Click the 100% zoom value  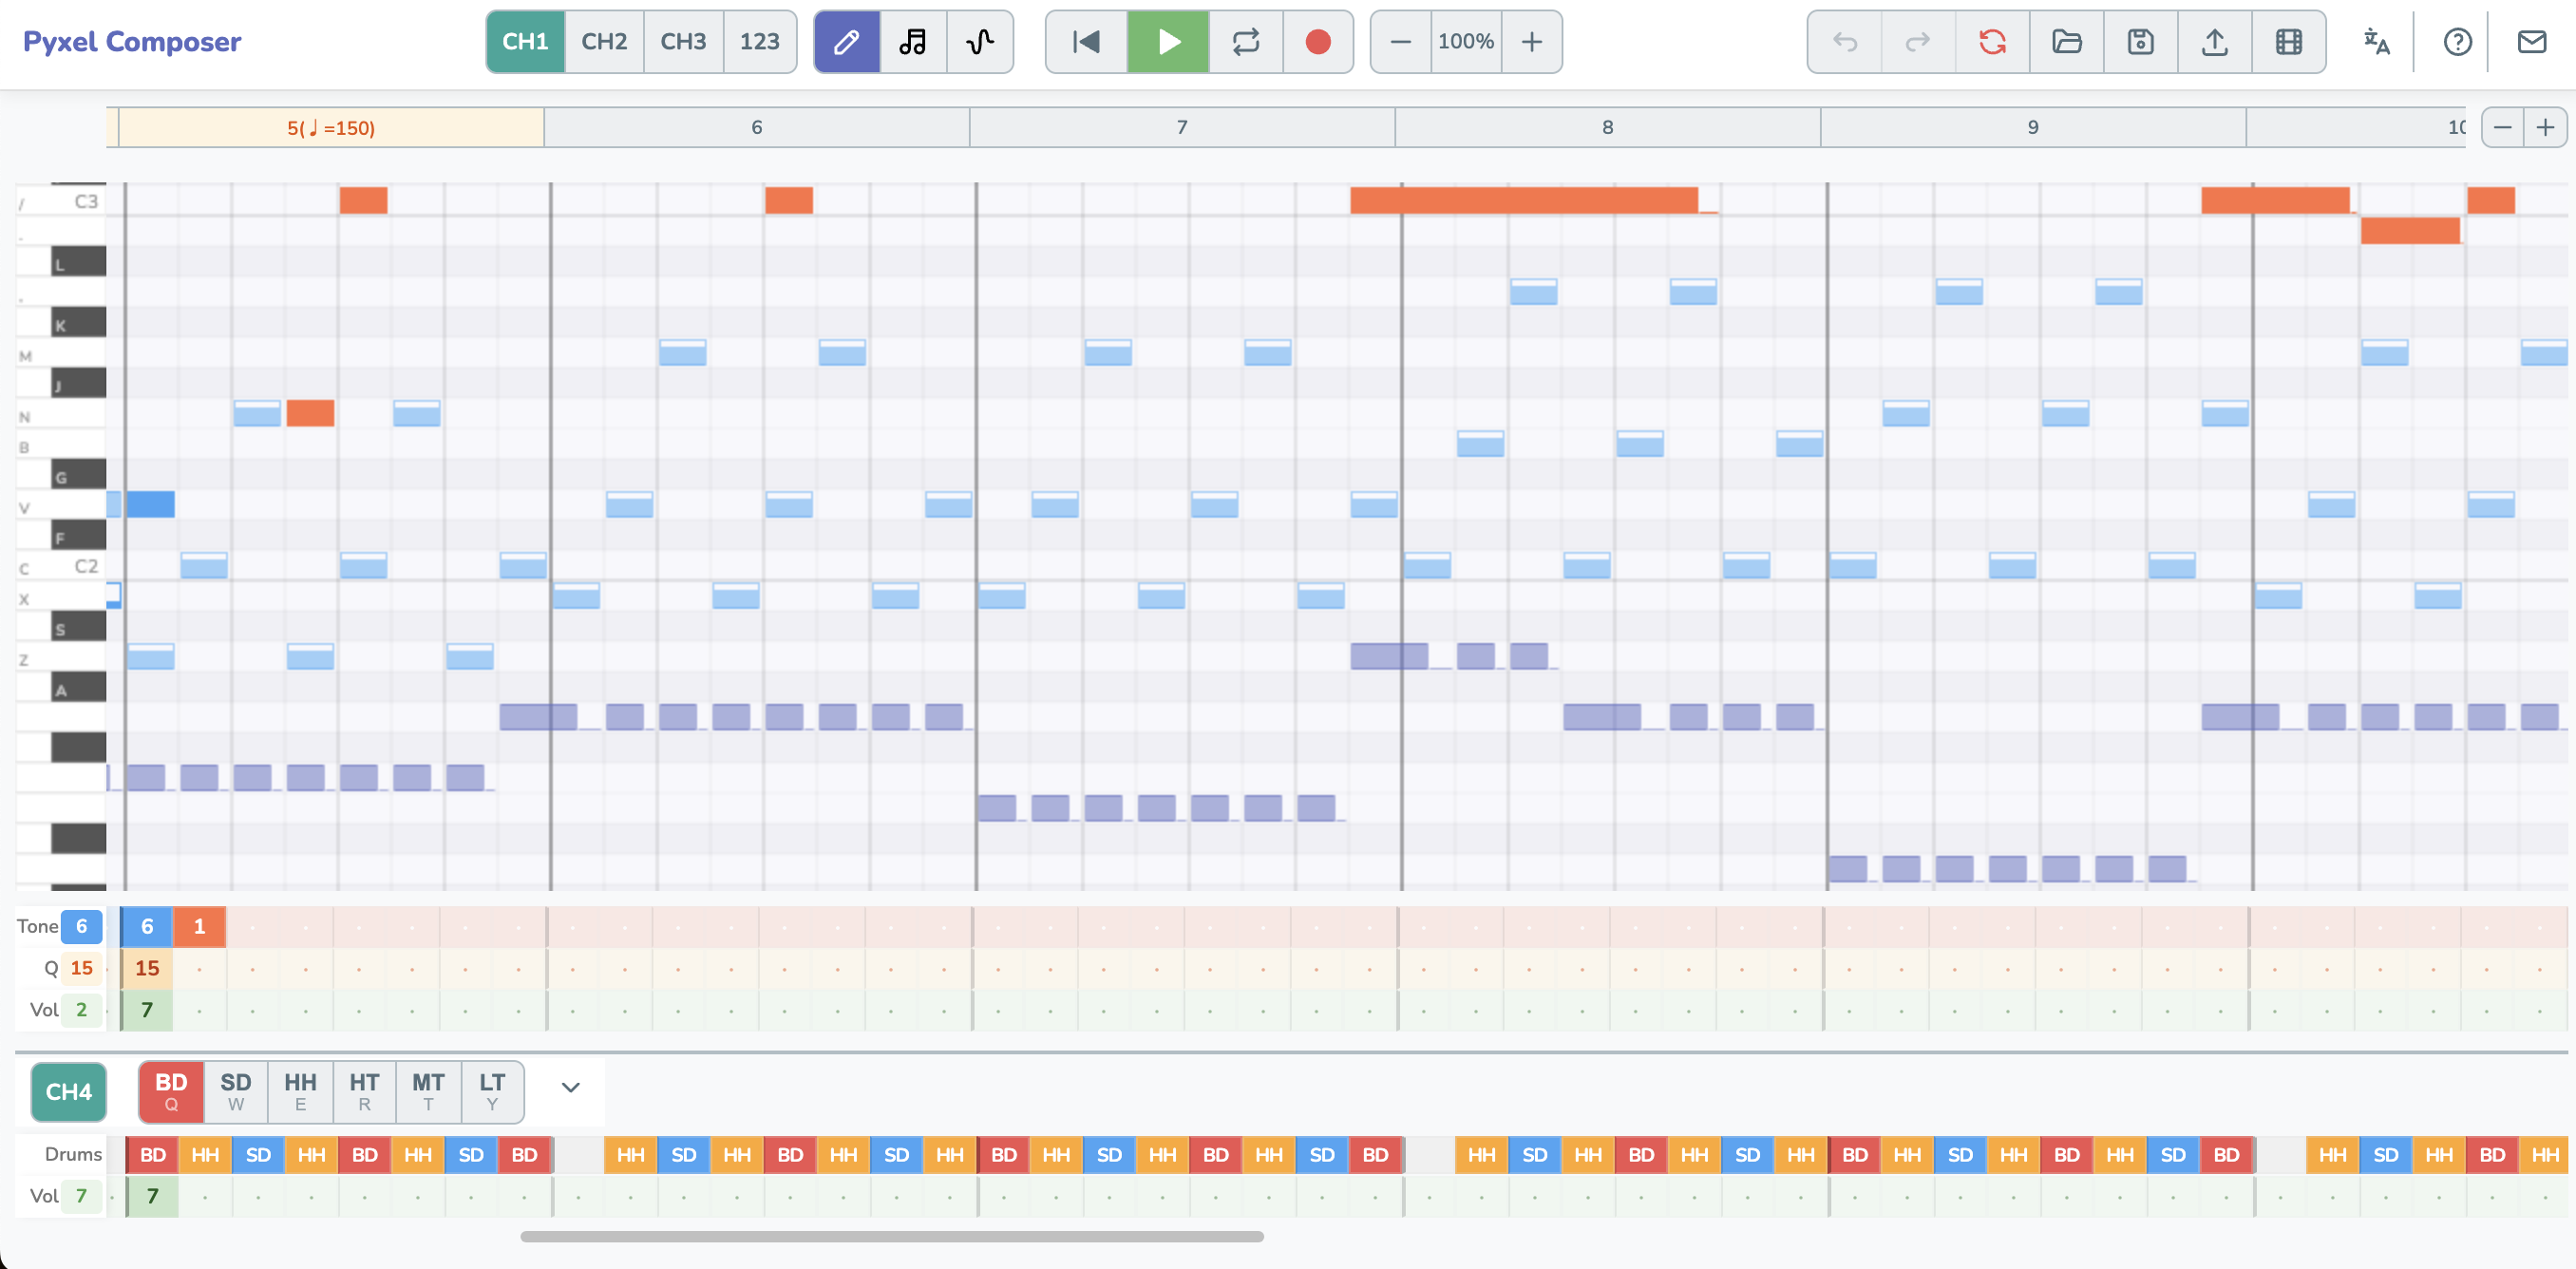(x=1466, y=42)
